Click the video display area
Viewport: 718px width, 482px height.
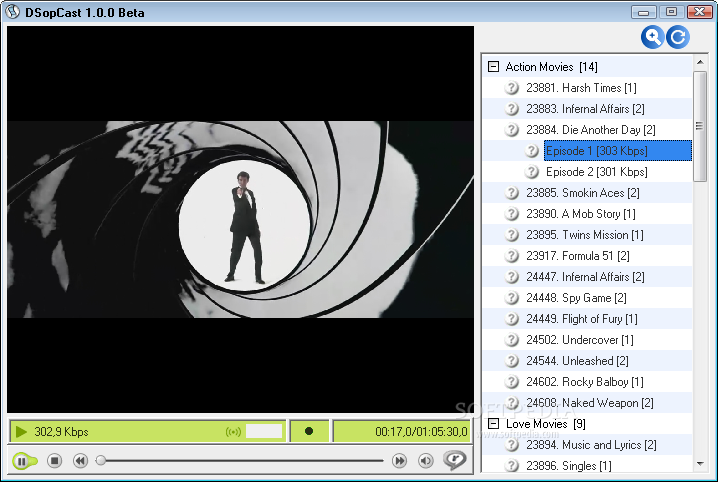click(240, 219)
